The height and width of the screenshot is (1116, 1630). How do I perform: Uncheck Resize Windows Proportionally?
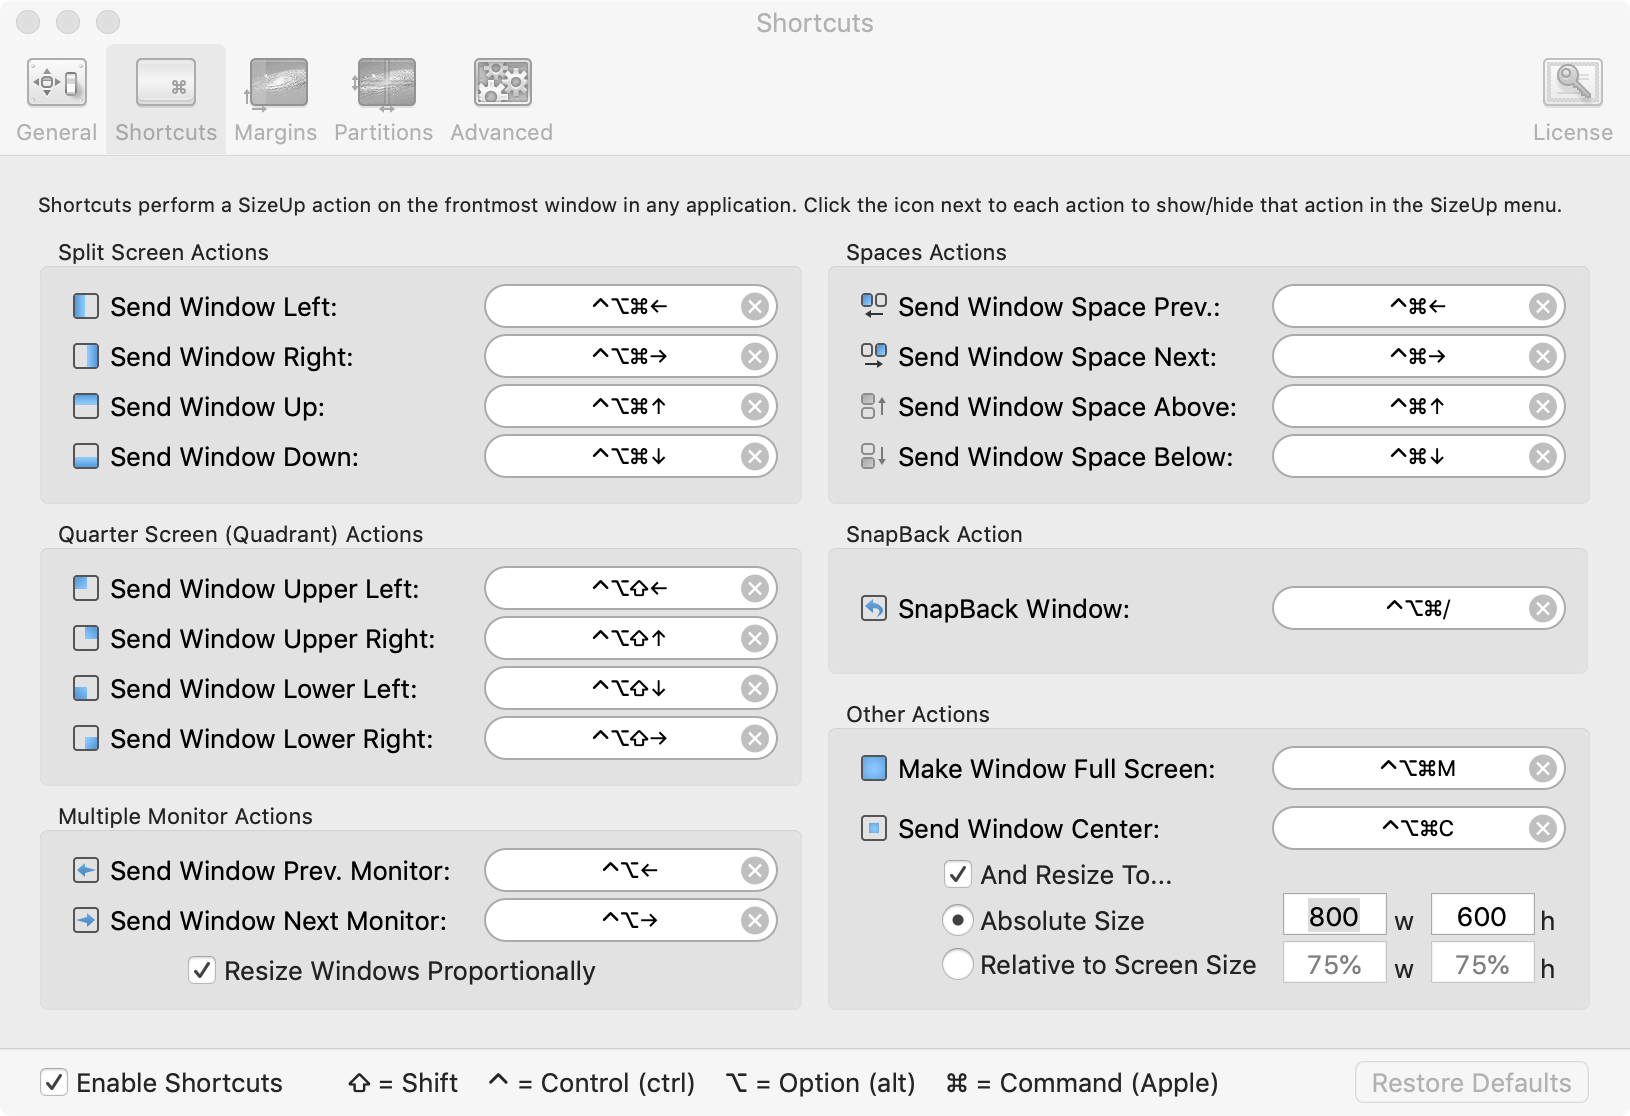click(x=202, y=970)
